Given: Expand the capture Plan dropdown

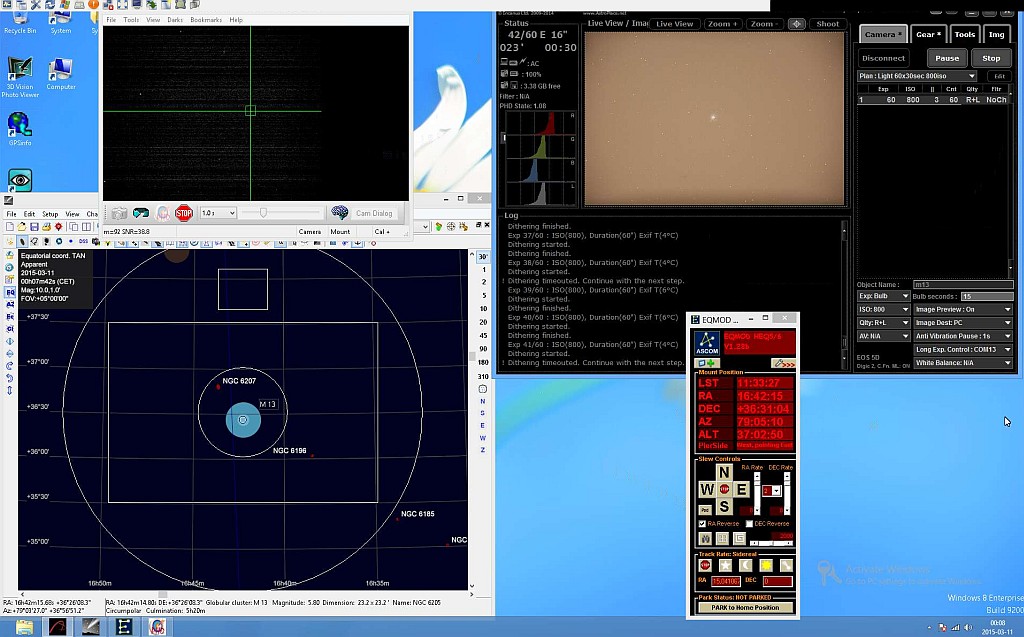Looking at the screenshot, I should 970,76.
